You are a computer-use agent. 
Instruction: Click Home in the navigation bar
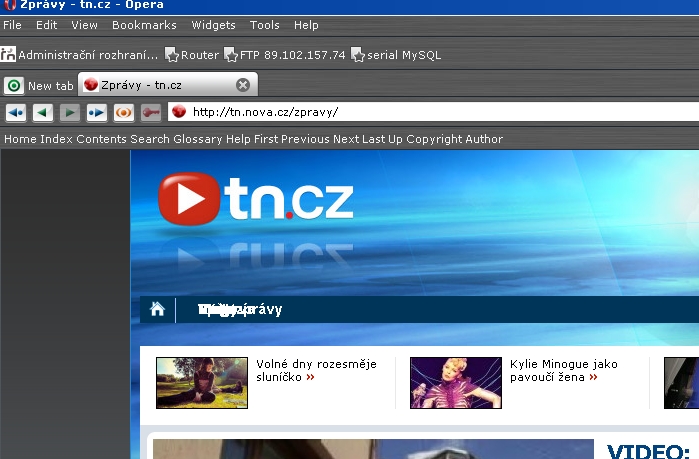pyautogui.click(x=20, y=139)
